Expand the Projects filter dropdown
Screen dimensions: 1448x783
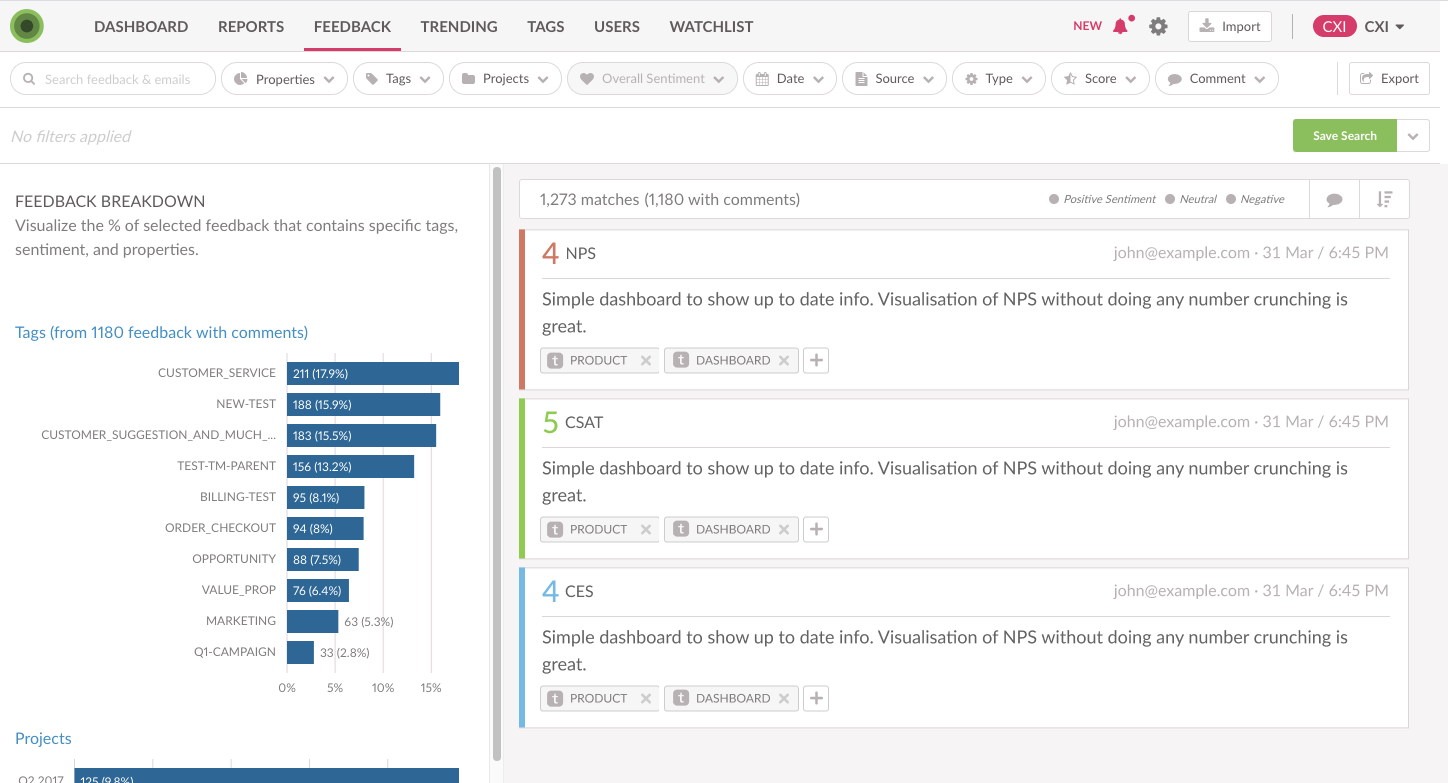pyautogui.click(x=505, y=79)
